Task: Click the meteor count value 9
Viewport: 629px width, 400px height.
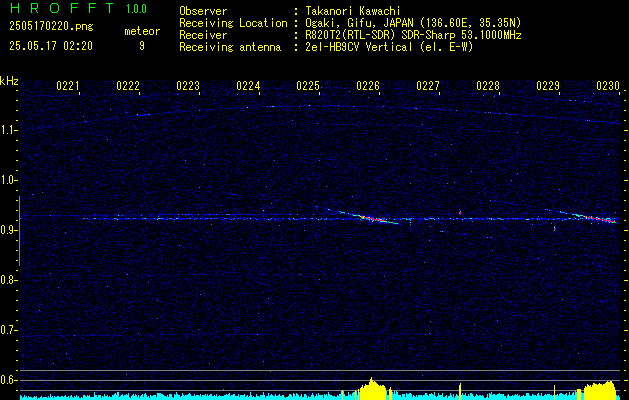Action: 142,46
